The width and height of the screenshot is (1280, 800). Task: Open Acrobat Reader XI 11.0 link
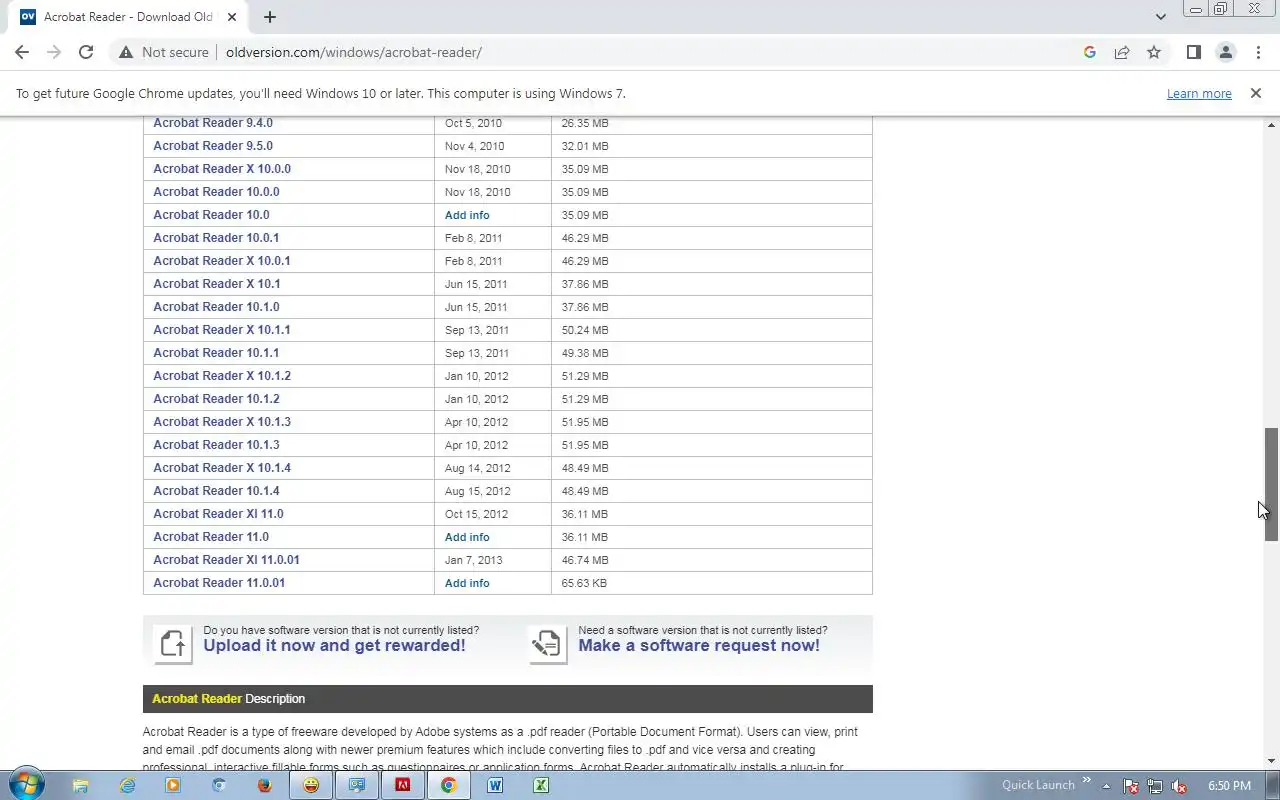218,514
